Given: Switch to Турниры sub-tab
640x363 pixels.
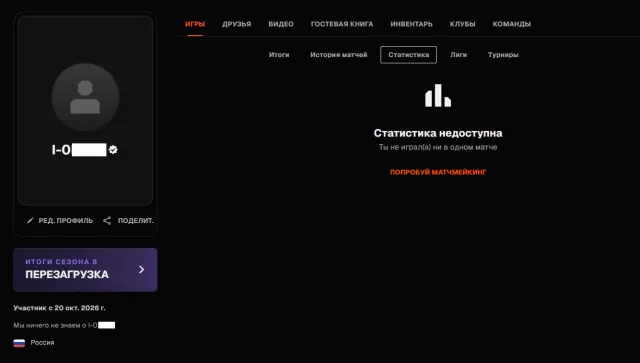Looking at the screenshot, I should [503, 55].
